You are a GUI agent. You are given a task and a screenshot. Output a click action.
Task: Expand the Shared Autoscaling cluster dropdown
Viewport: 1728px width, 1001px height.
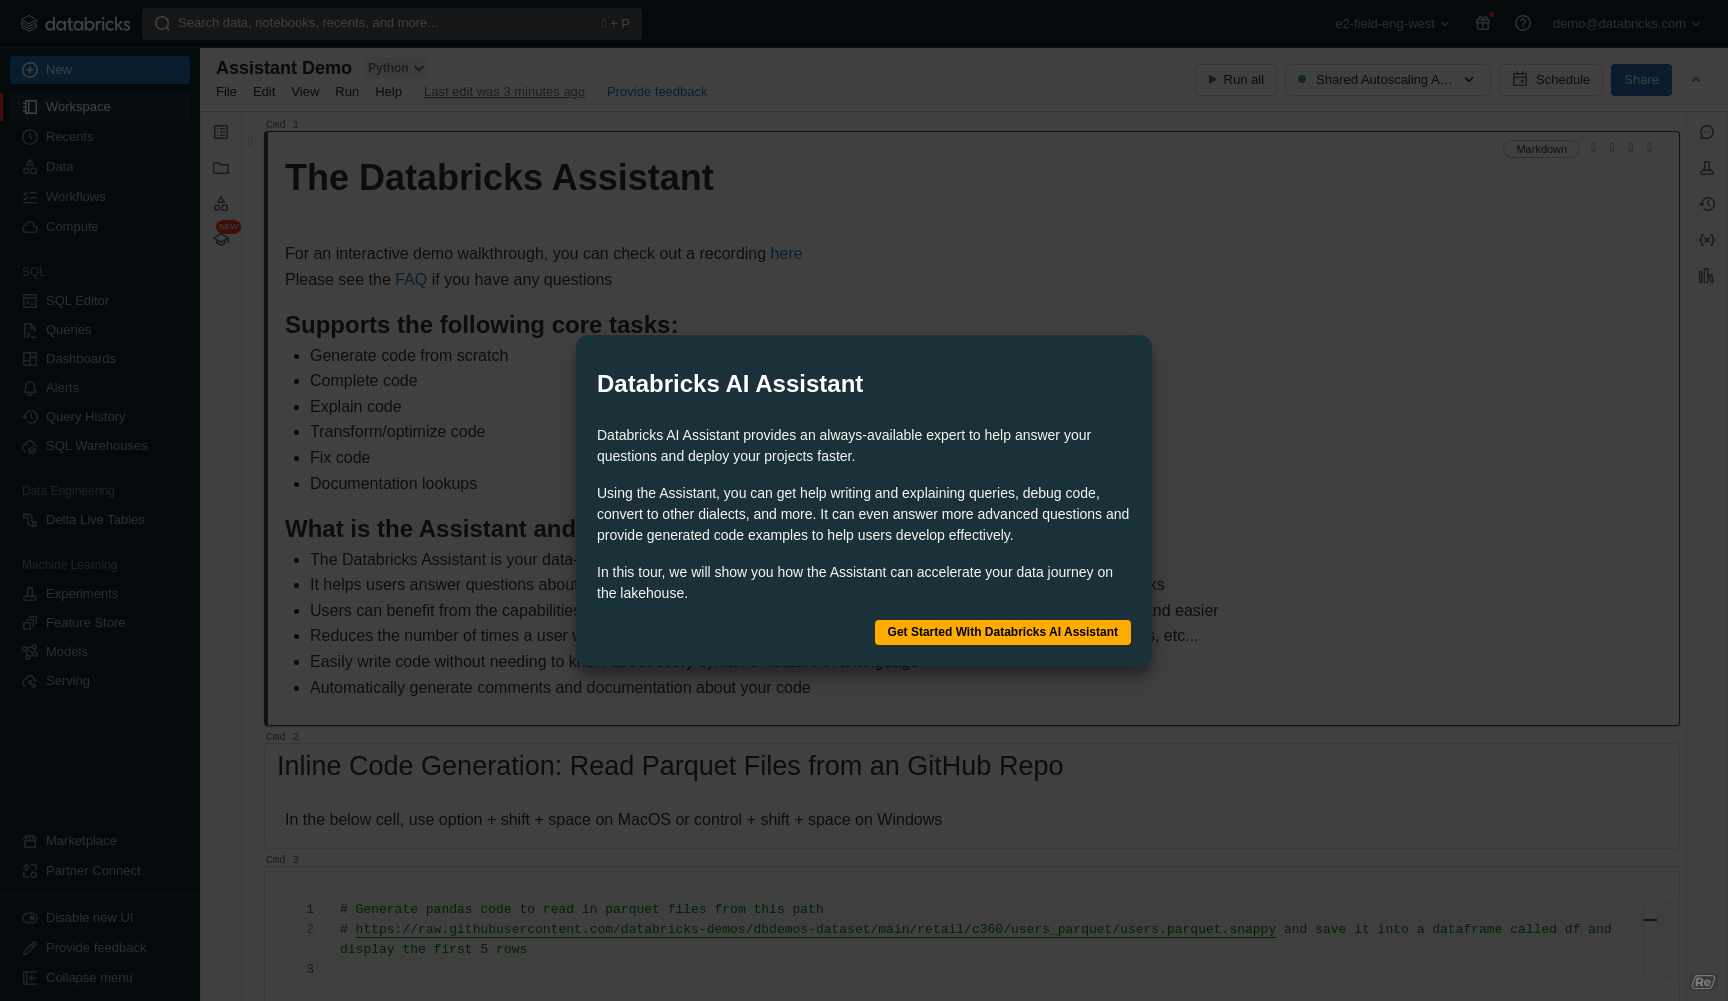pos(1469,80)
